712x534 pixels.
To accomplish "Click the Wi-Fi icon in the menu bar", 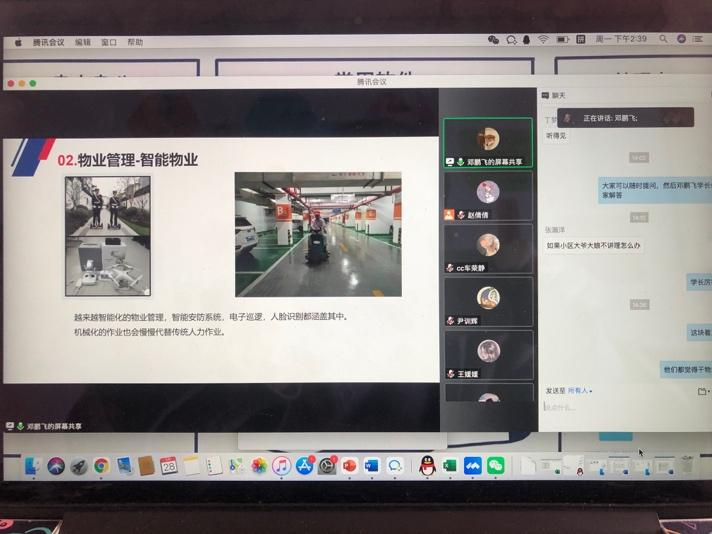I will [x=543, y=39].
